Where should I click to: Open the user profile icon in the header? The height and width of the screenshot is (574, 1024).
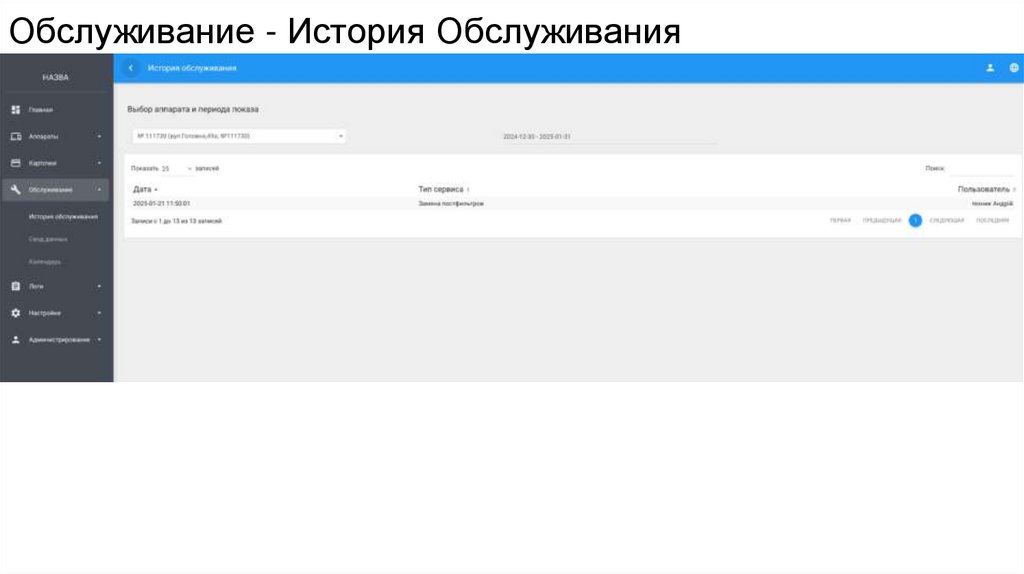990,68
